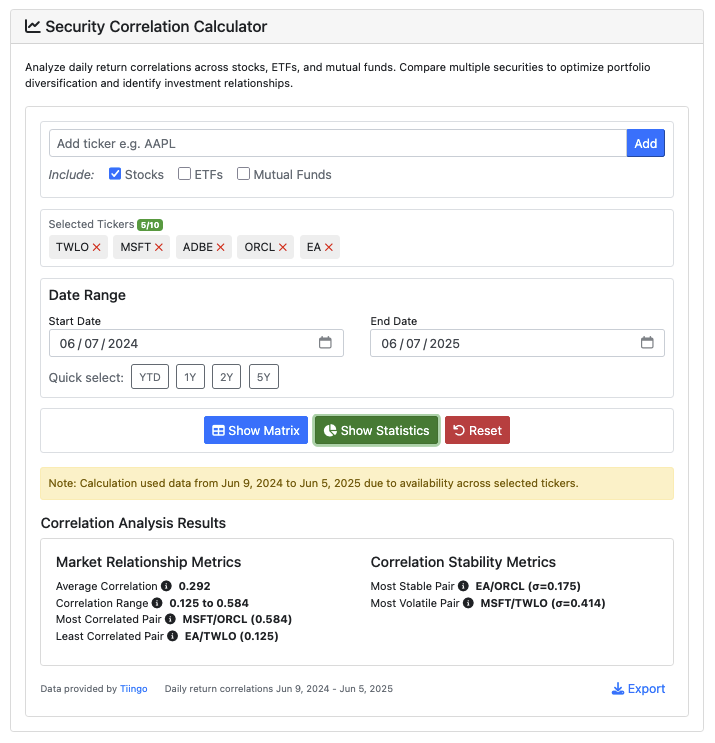This screenshot has width=715, height=743.
Task: Remove the TWLO ticker with its X
Action: pos(97,247)
